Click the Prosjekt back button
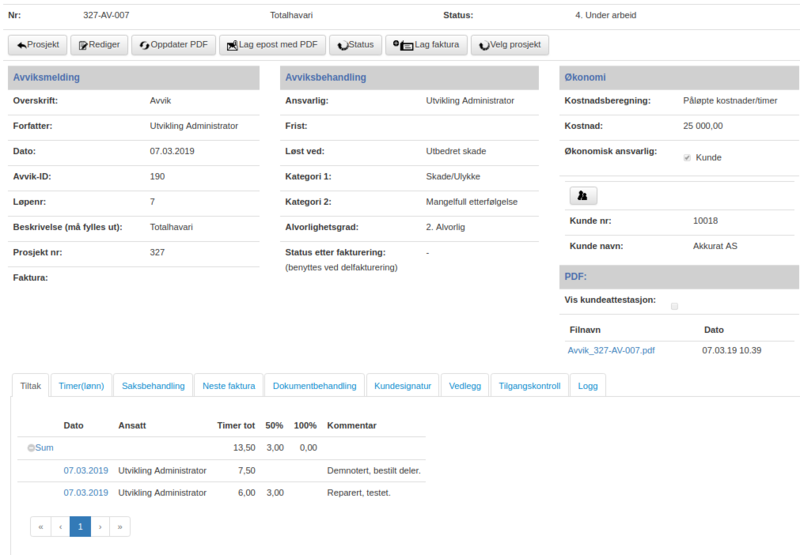Viewport: 800px width, 555px height. (x=37, y=45)
